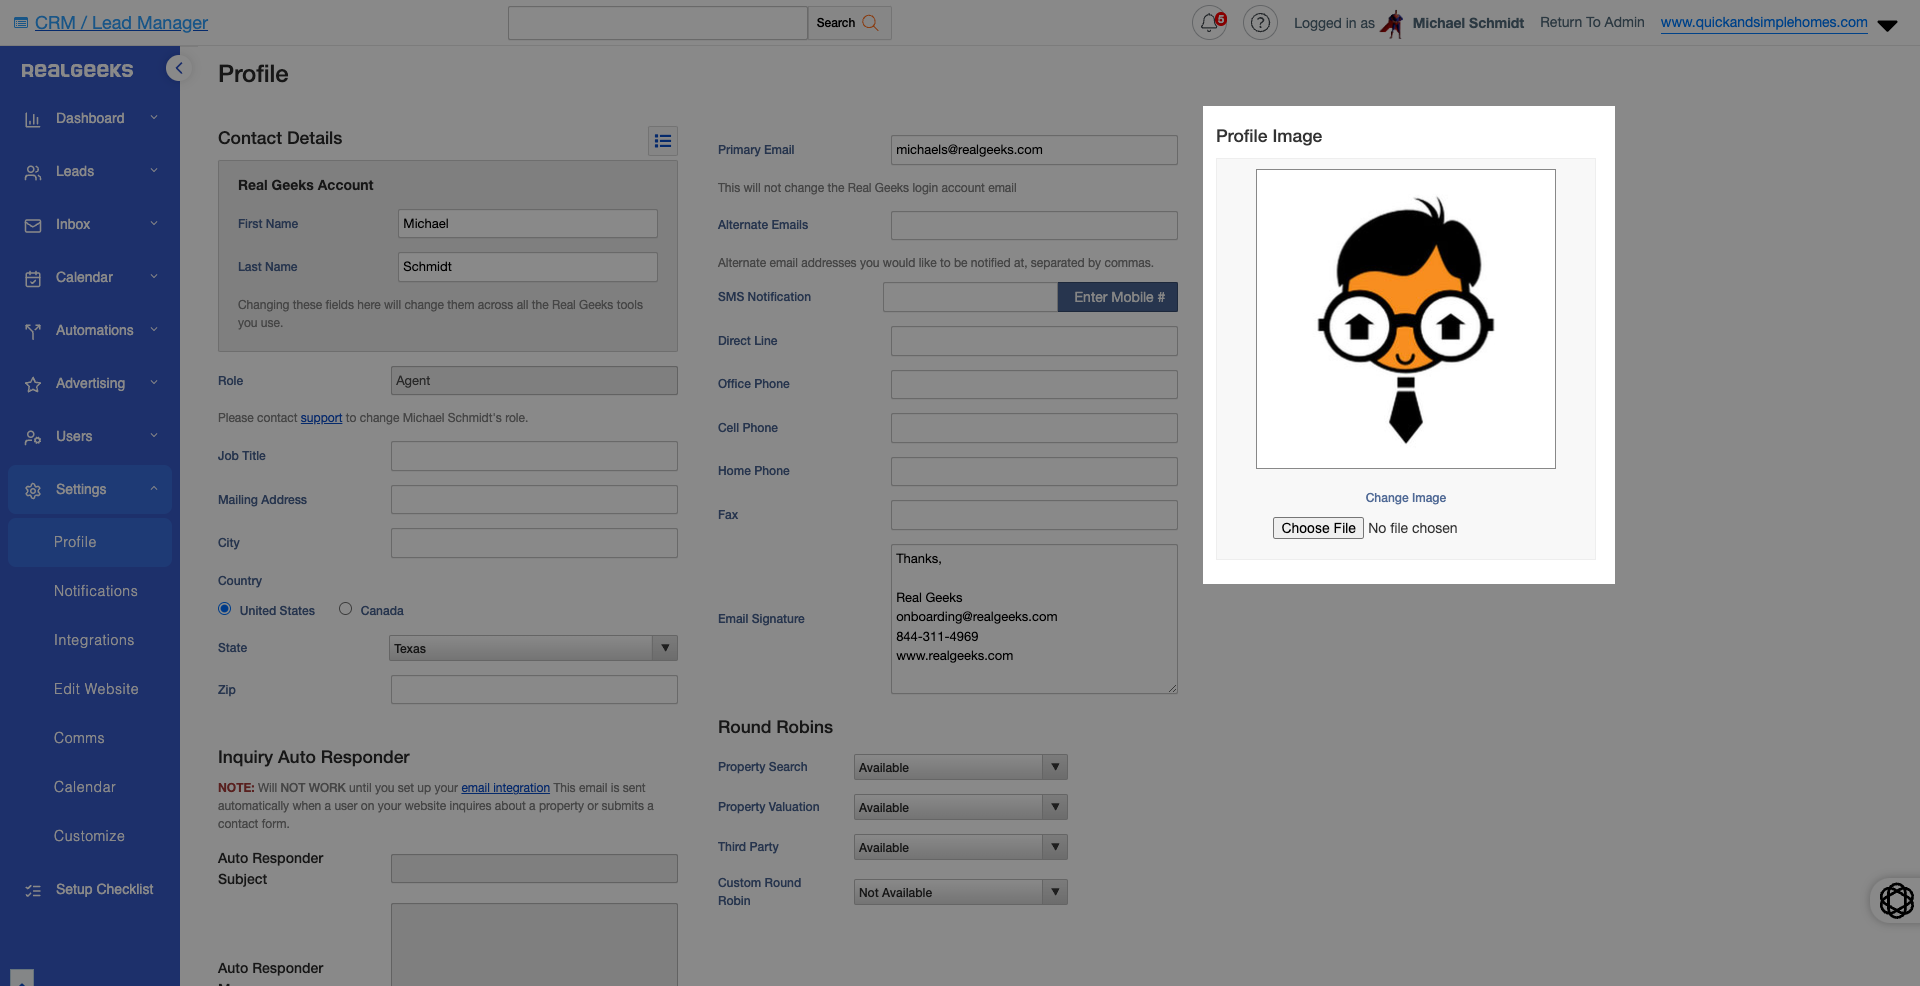Open the Edit Website settings page
This screenshot has height=986, width=1920.
[96, 689]
